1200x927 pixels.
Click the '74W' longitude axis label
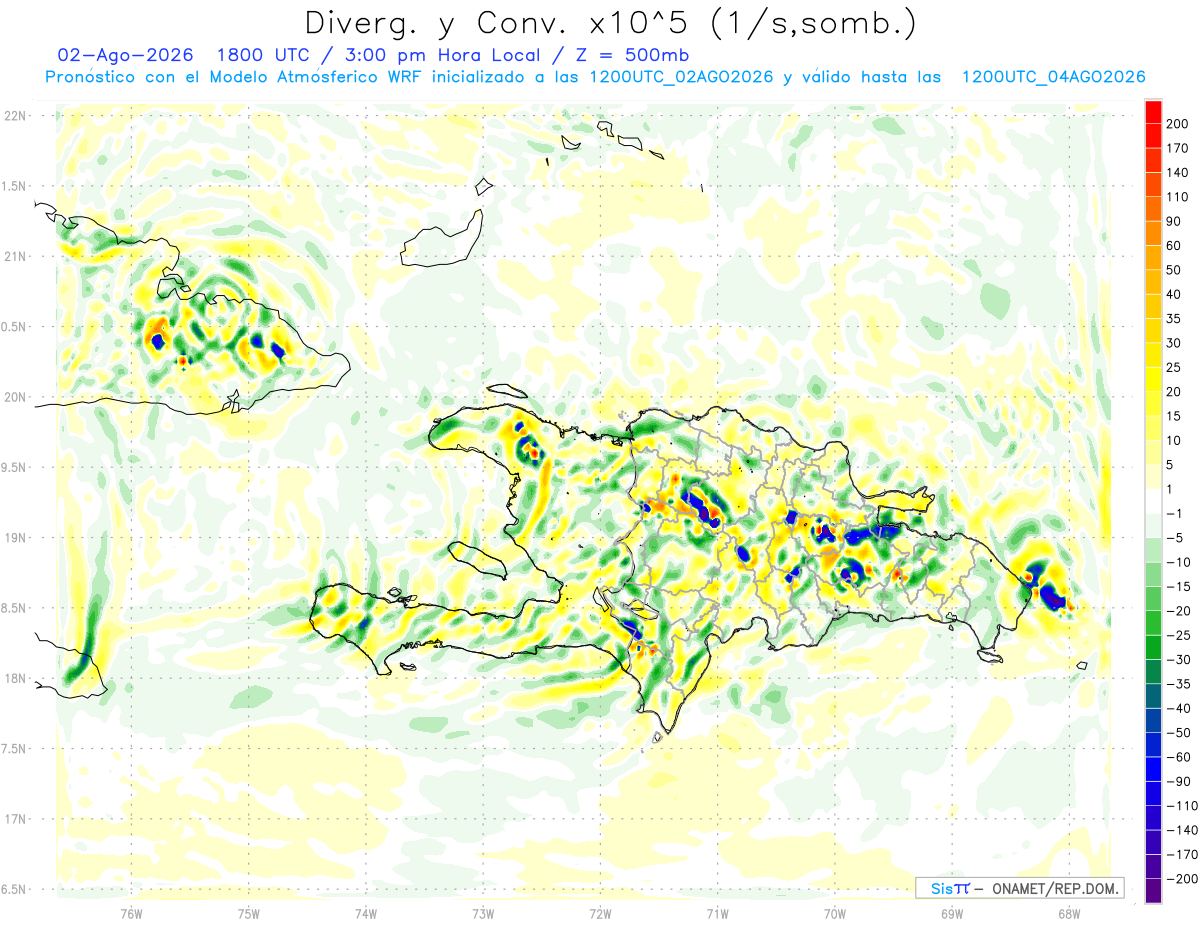coord(365,913)
